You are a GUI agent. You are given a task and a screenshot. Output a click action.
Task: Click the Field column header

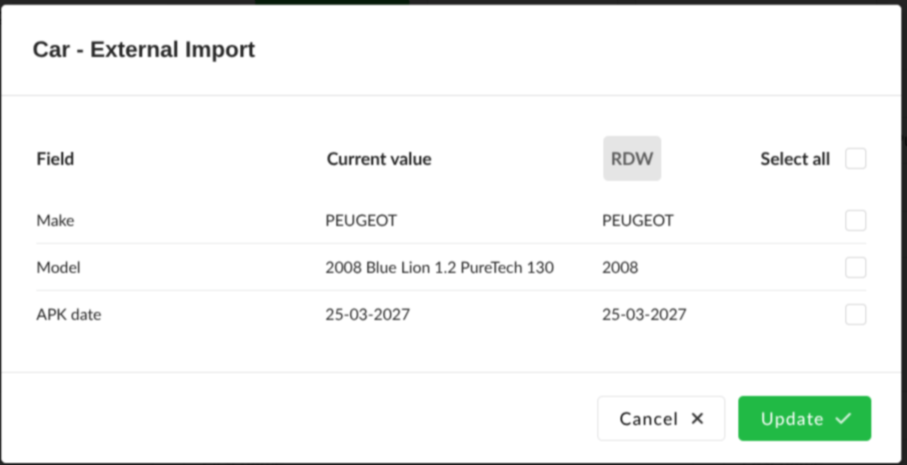(55, 158)
